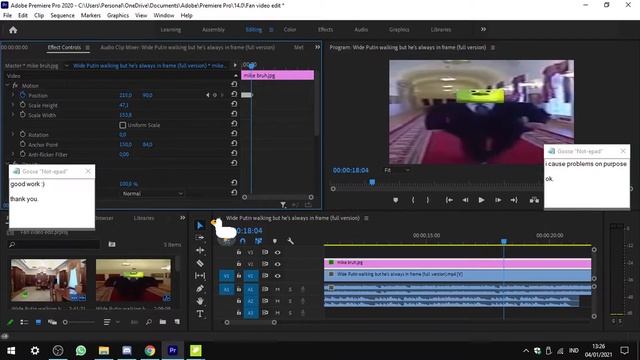Create a New Item in Project panel
Viewport: 640px width, 360px height.
coord(177,322)
